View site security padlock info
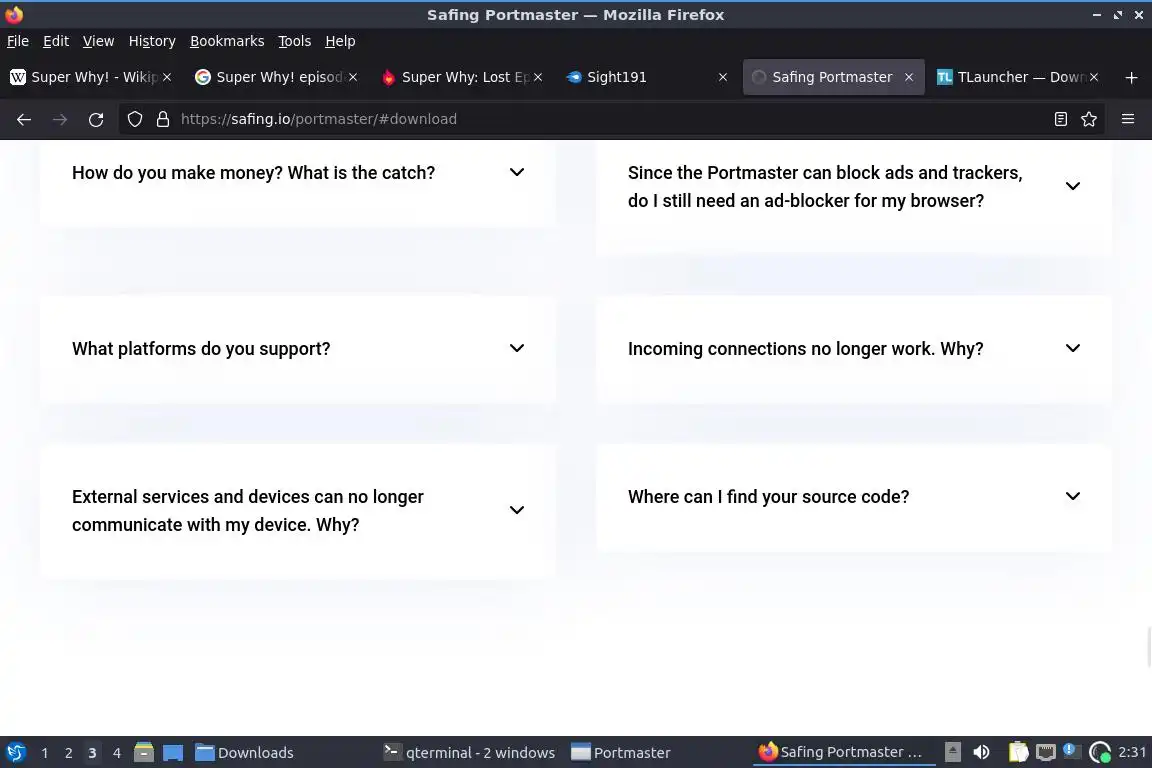The image size is (1152, 768). click(x=163, y=119)
